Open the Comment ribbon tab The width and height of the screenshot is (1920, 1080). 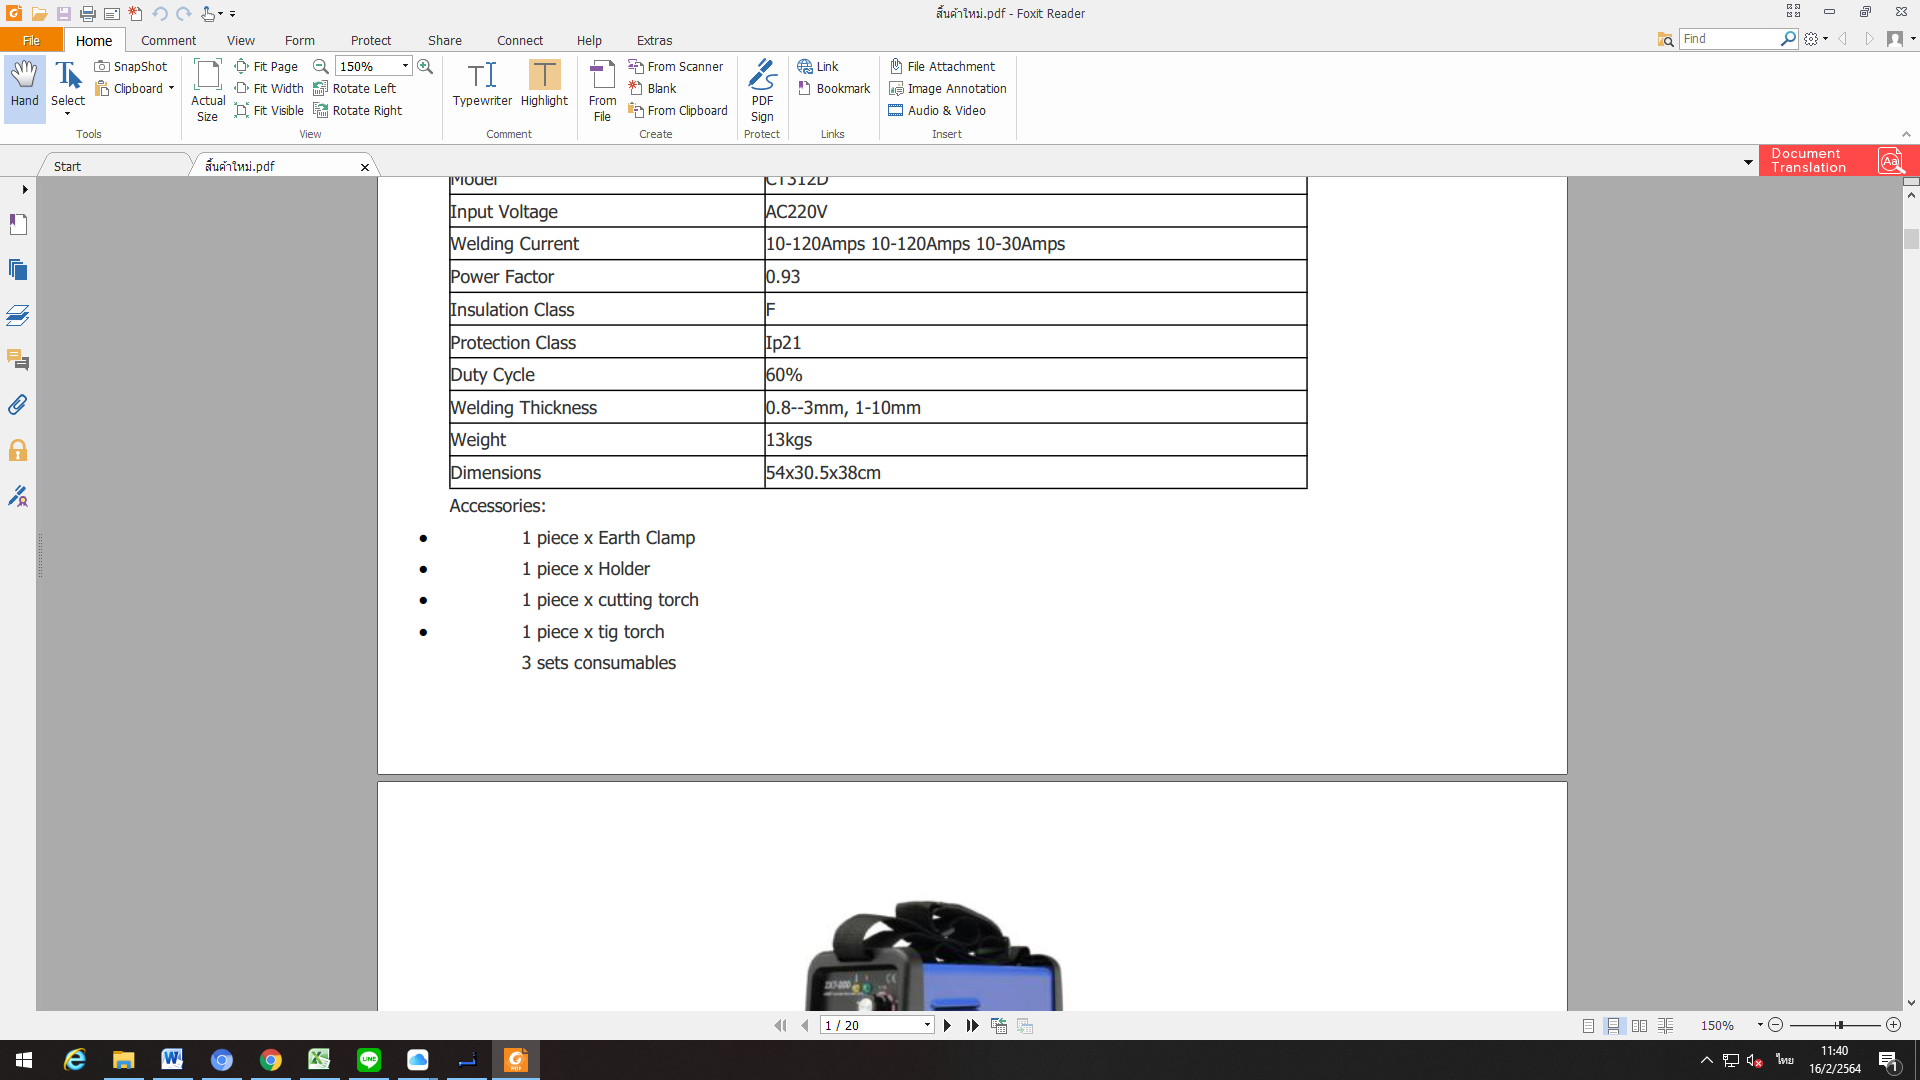coord(168,40)
